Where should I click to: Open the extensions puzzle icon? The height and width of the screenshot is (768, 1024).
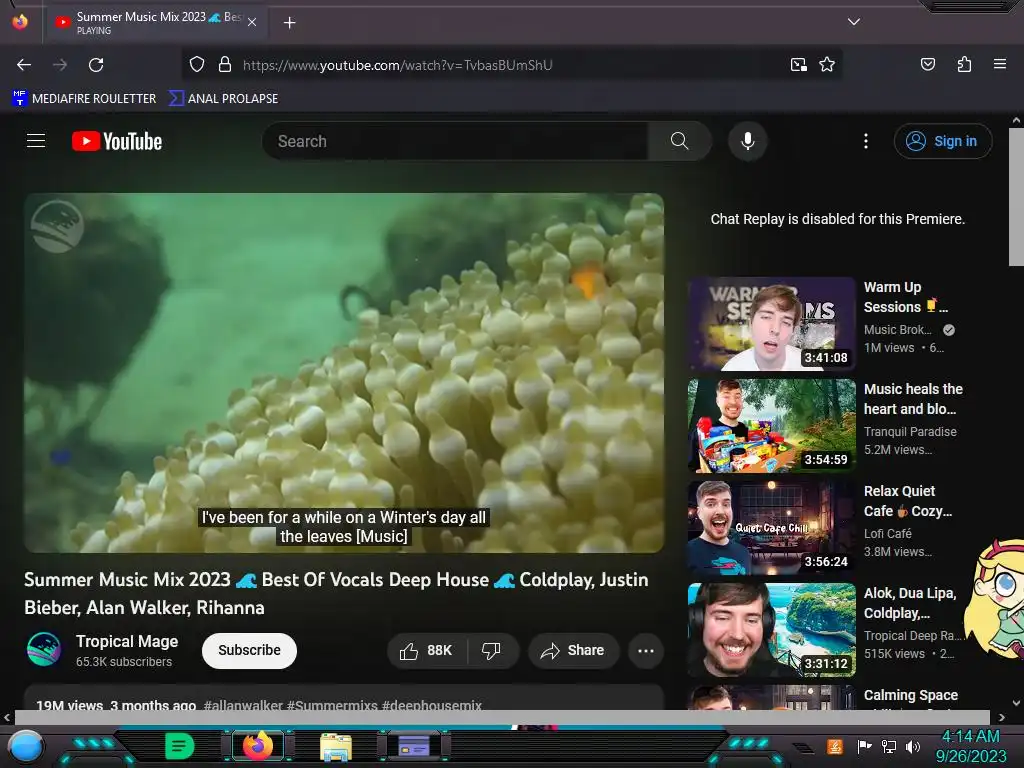click(964, 65)
